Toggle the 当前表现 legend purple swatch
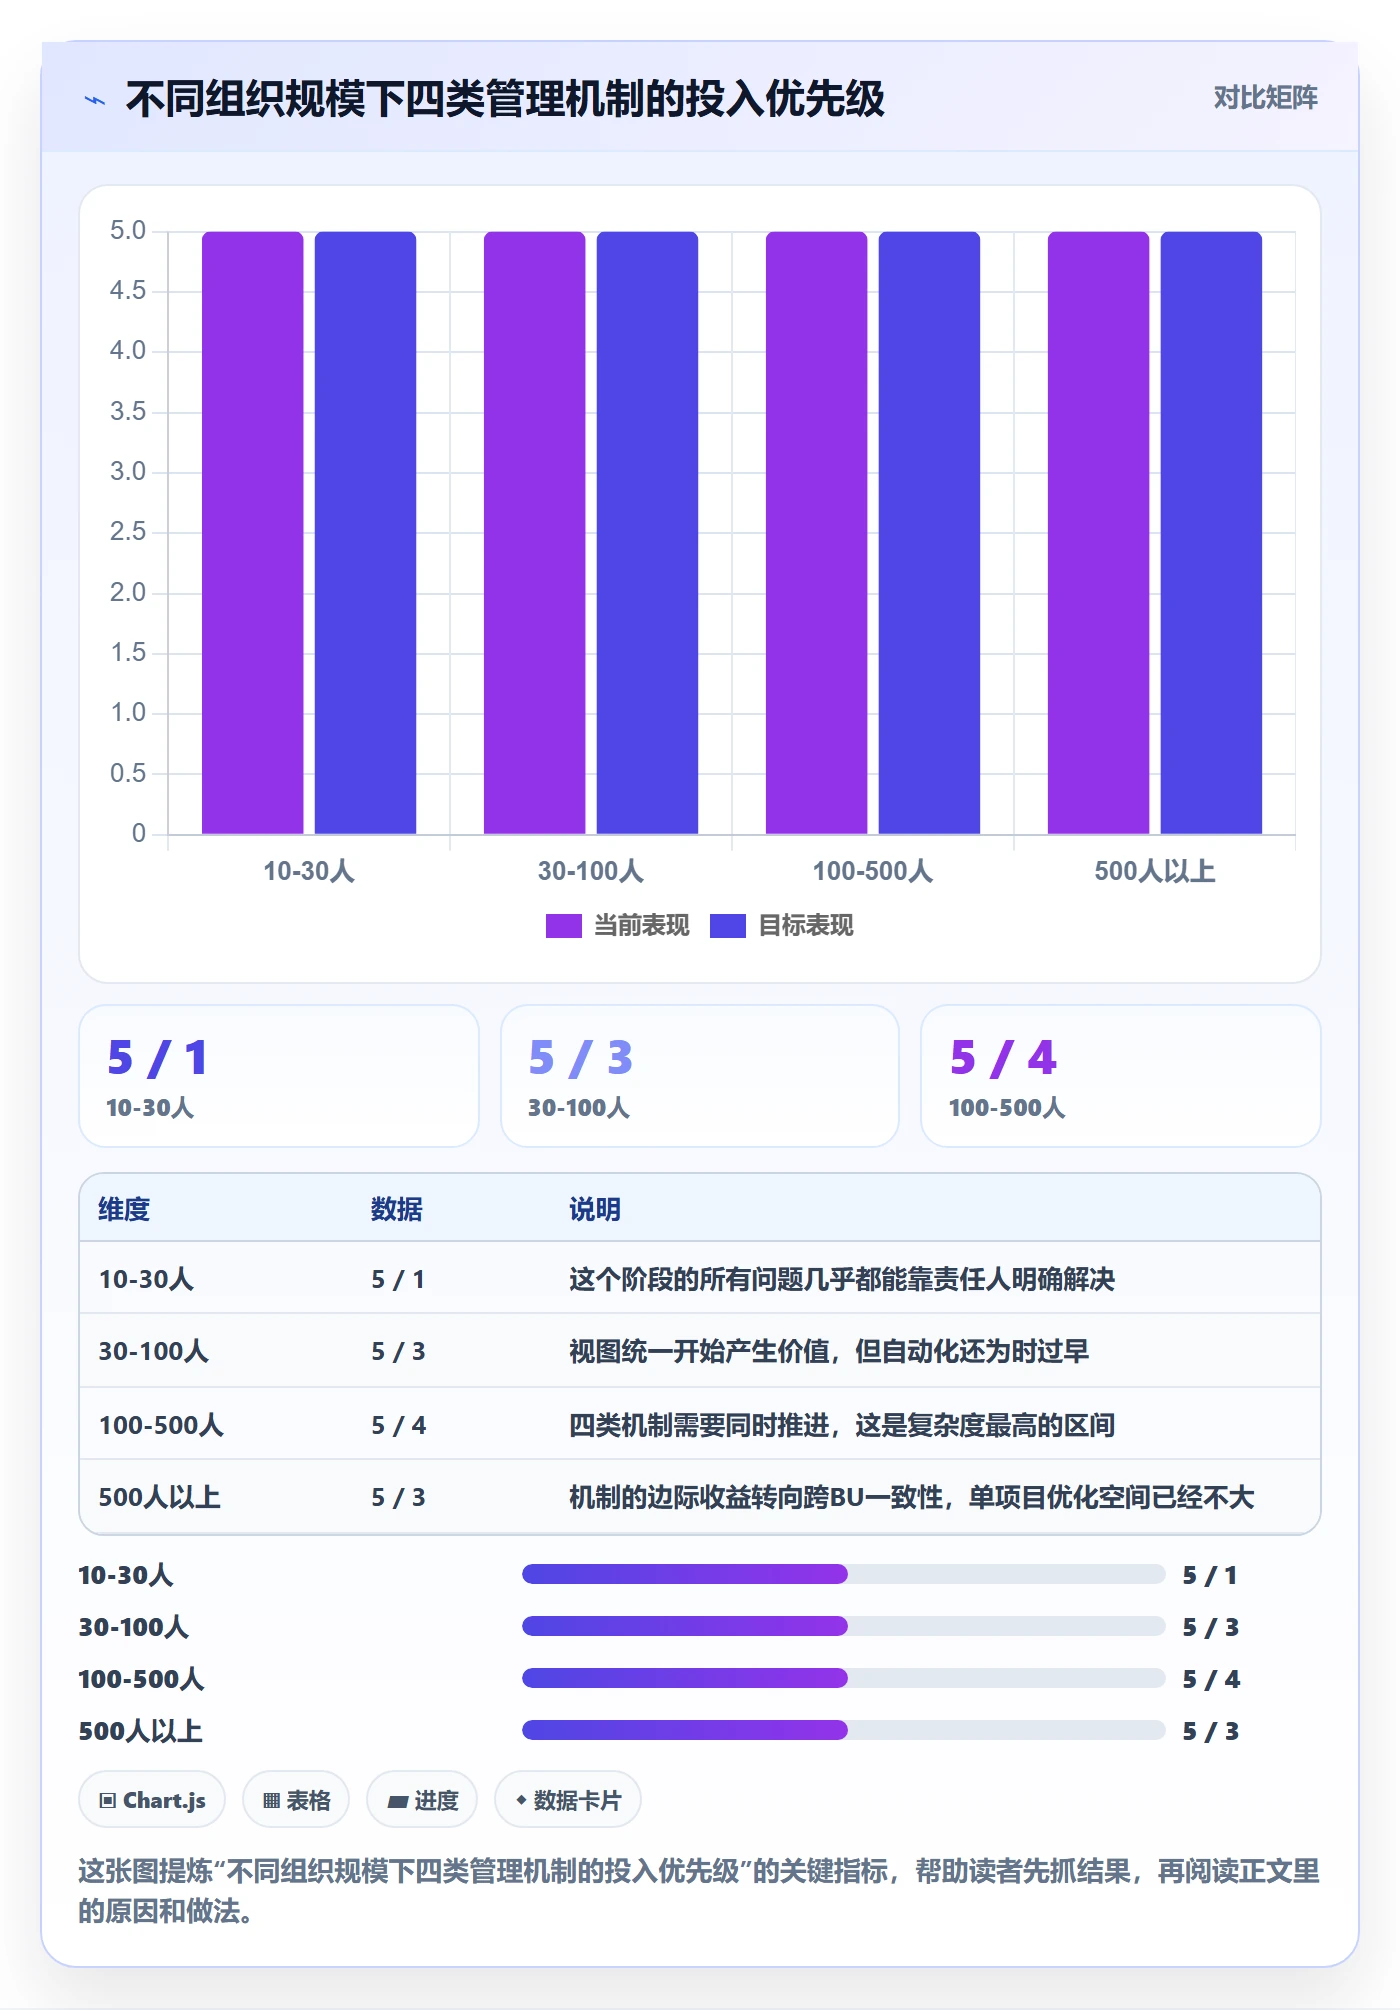The image size is (1400, 2010). pos(563,926)
